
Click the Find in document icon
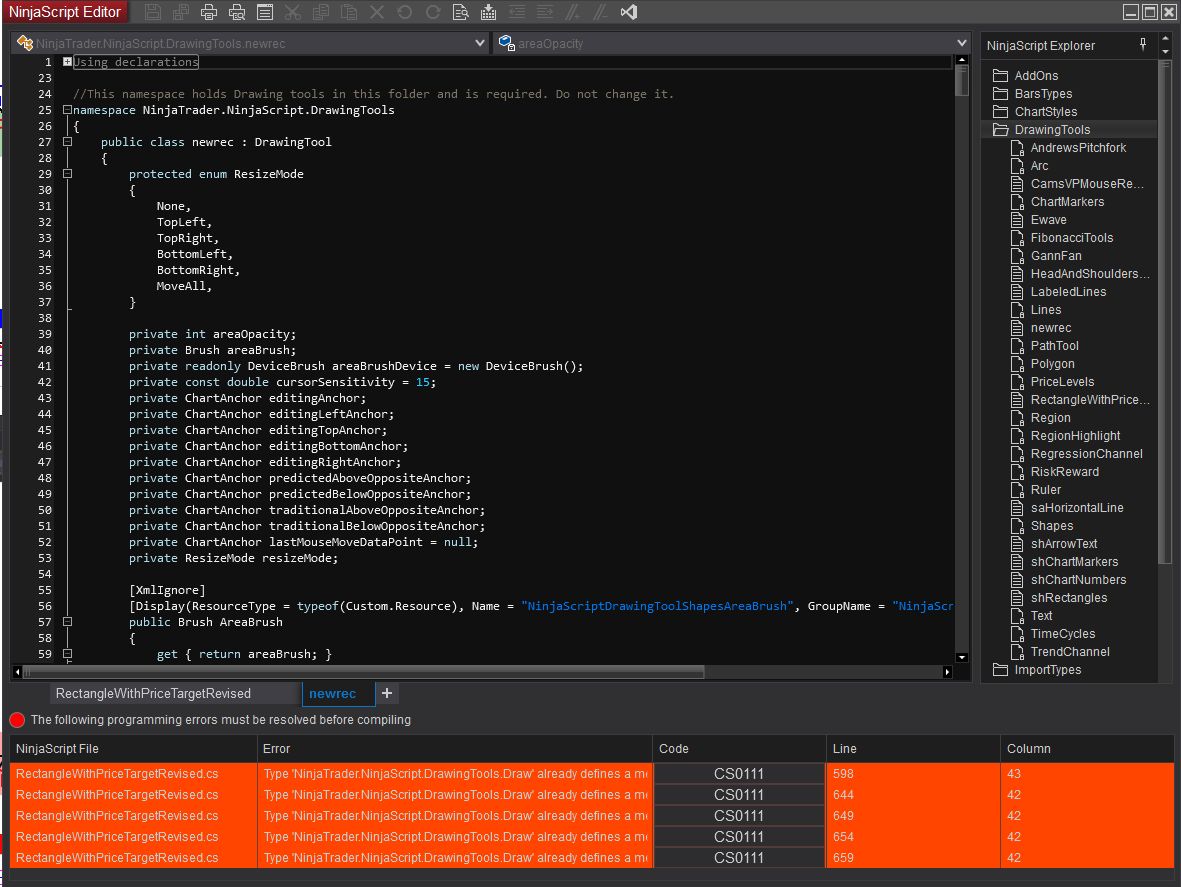[460, 12]
